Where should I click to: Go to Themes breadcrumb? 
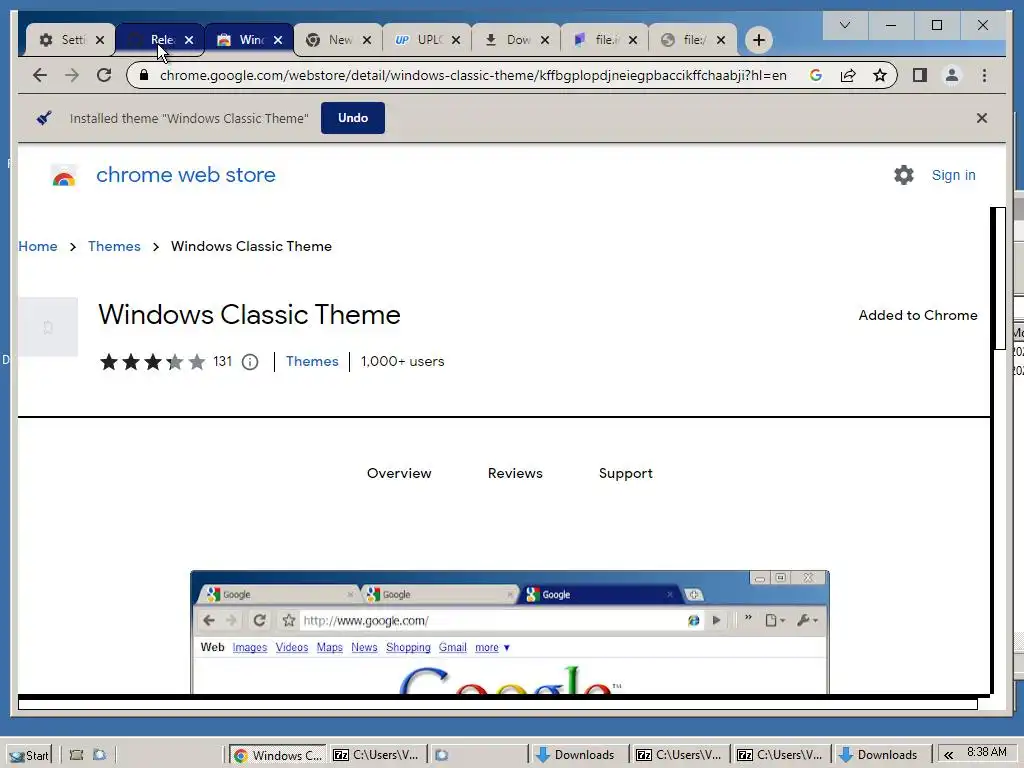tap(114, 246)
